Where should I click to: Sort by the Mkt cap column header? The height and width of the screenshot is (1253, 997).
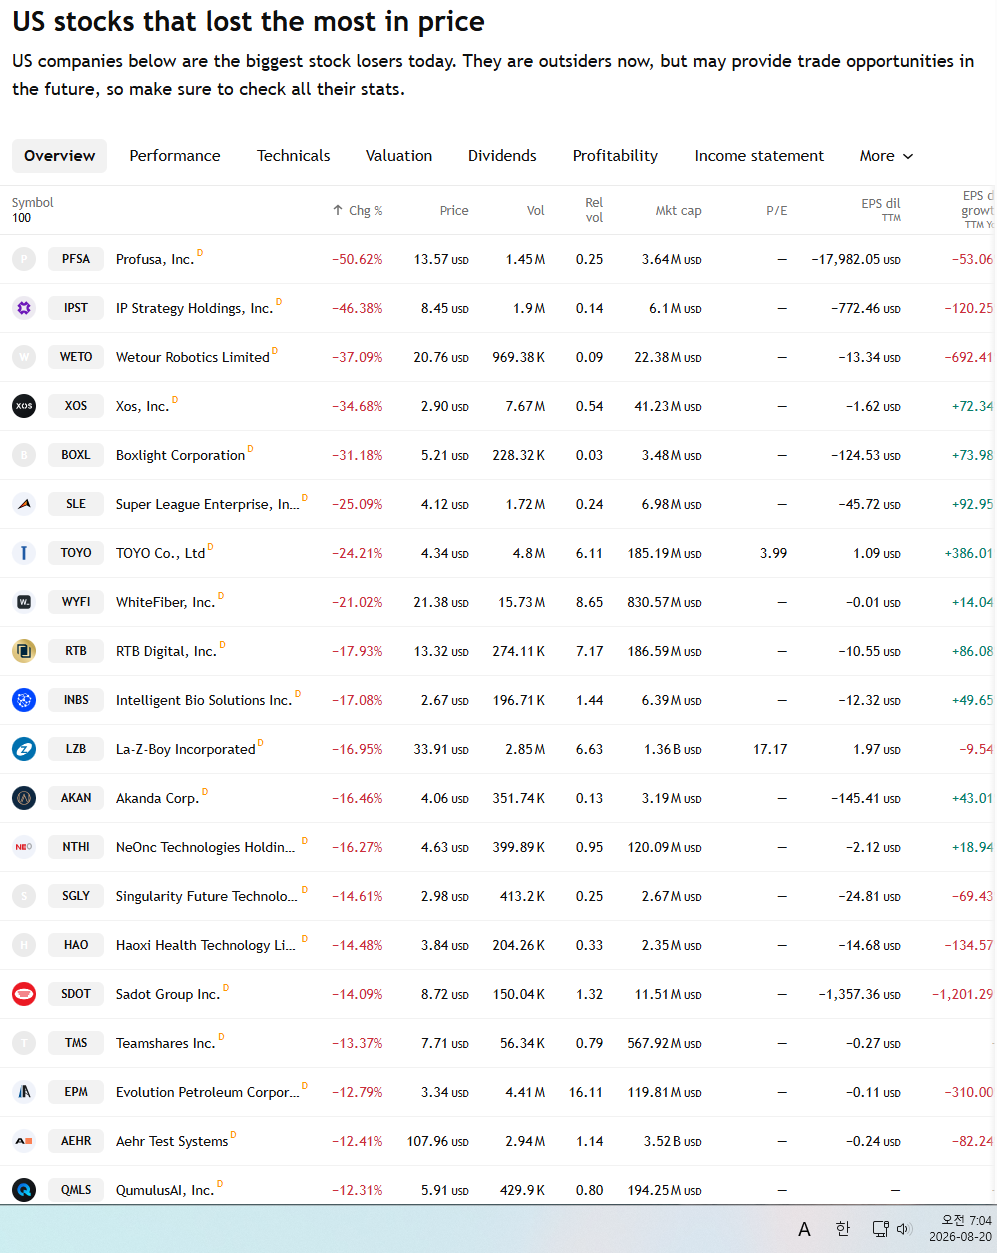click(x=678, y=211)
